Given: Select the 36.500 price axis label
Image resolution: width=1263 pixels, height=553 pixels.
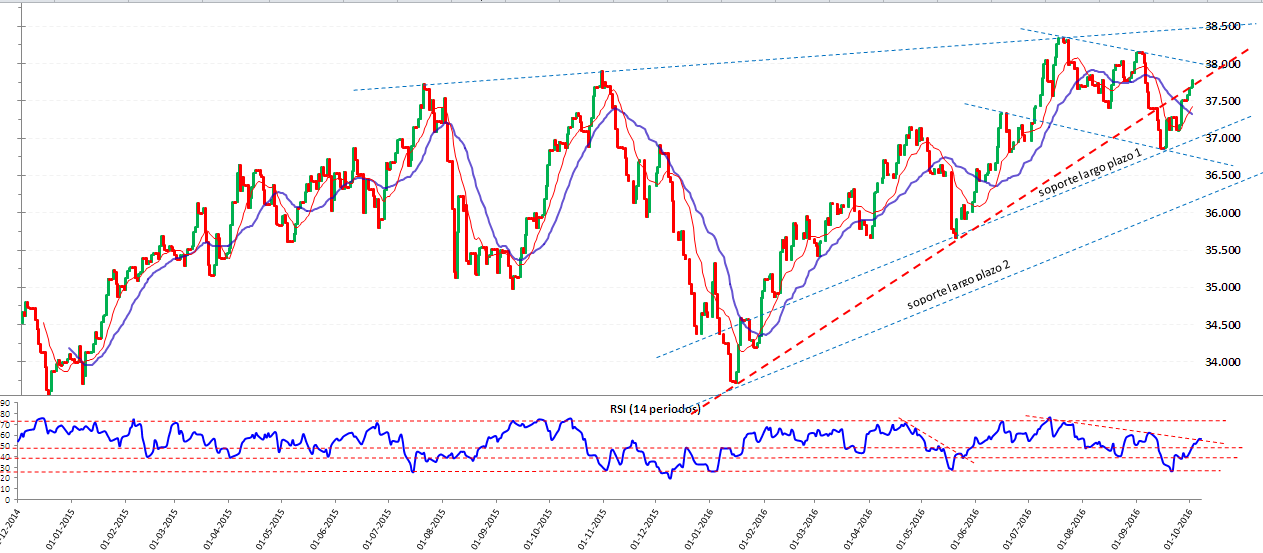Looking at the screenshot, I should pyautogui.click(x=1224, y=175).
